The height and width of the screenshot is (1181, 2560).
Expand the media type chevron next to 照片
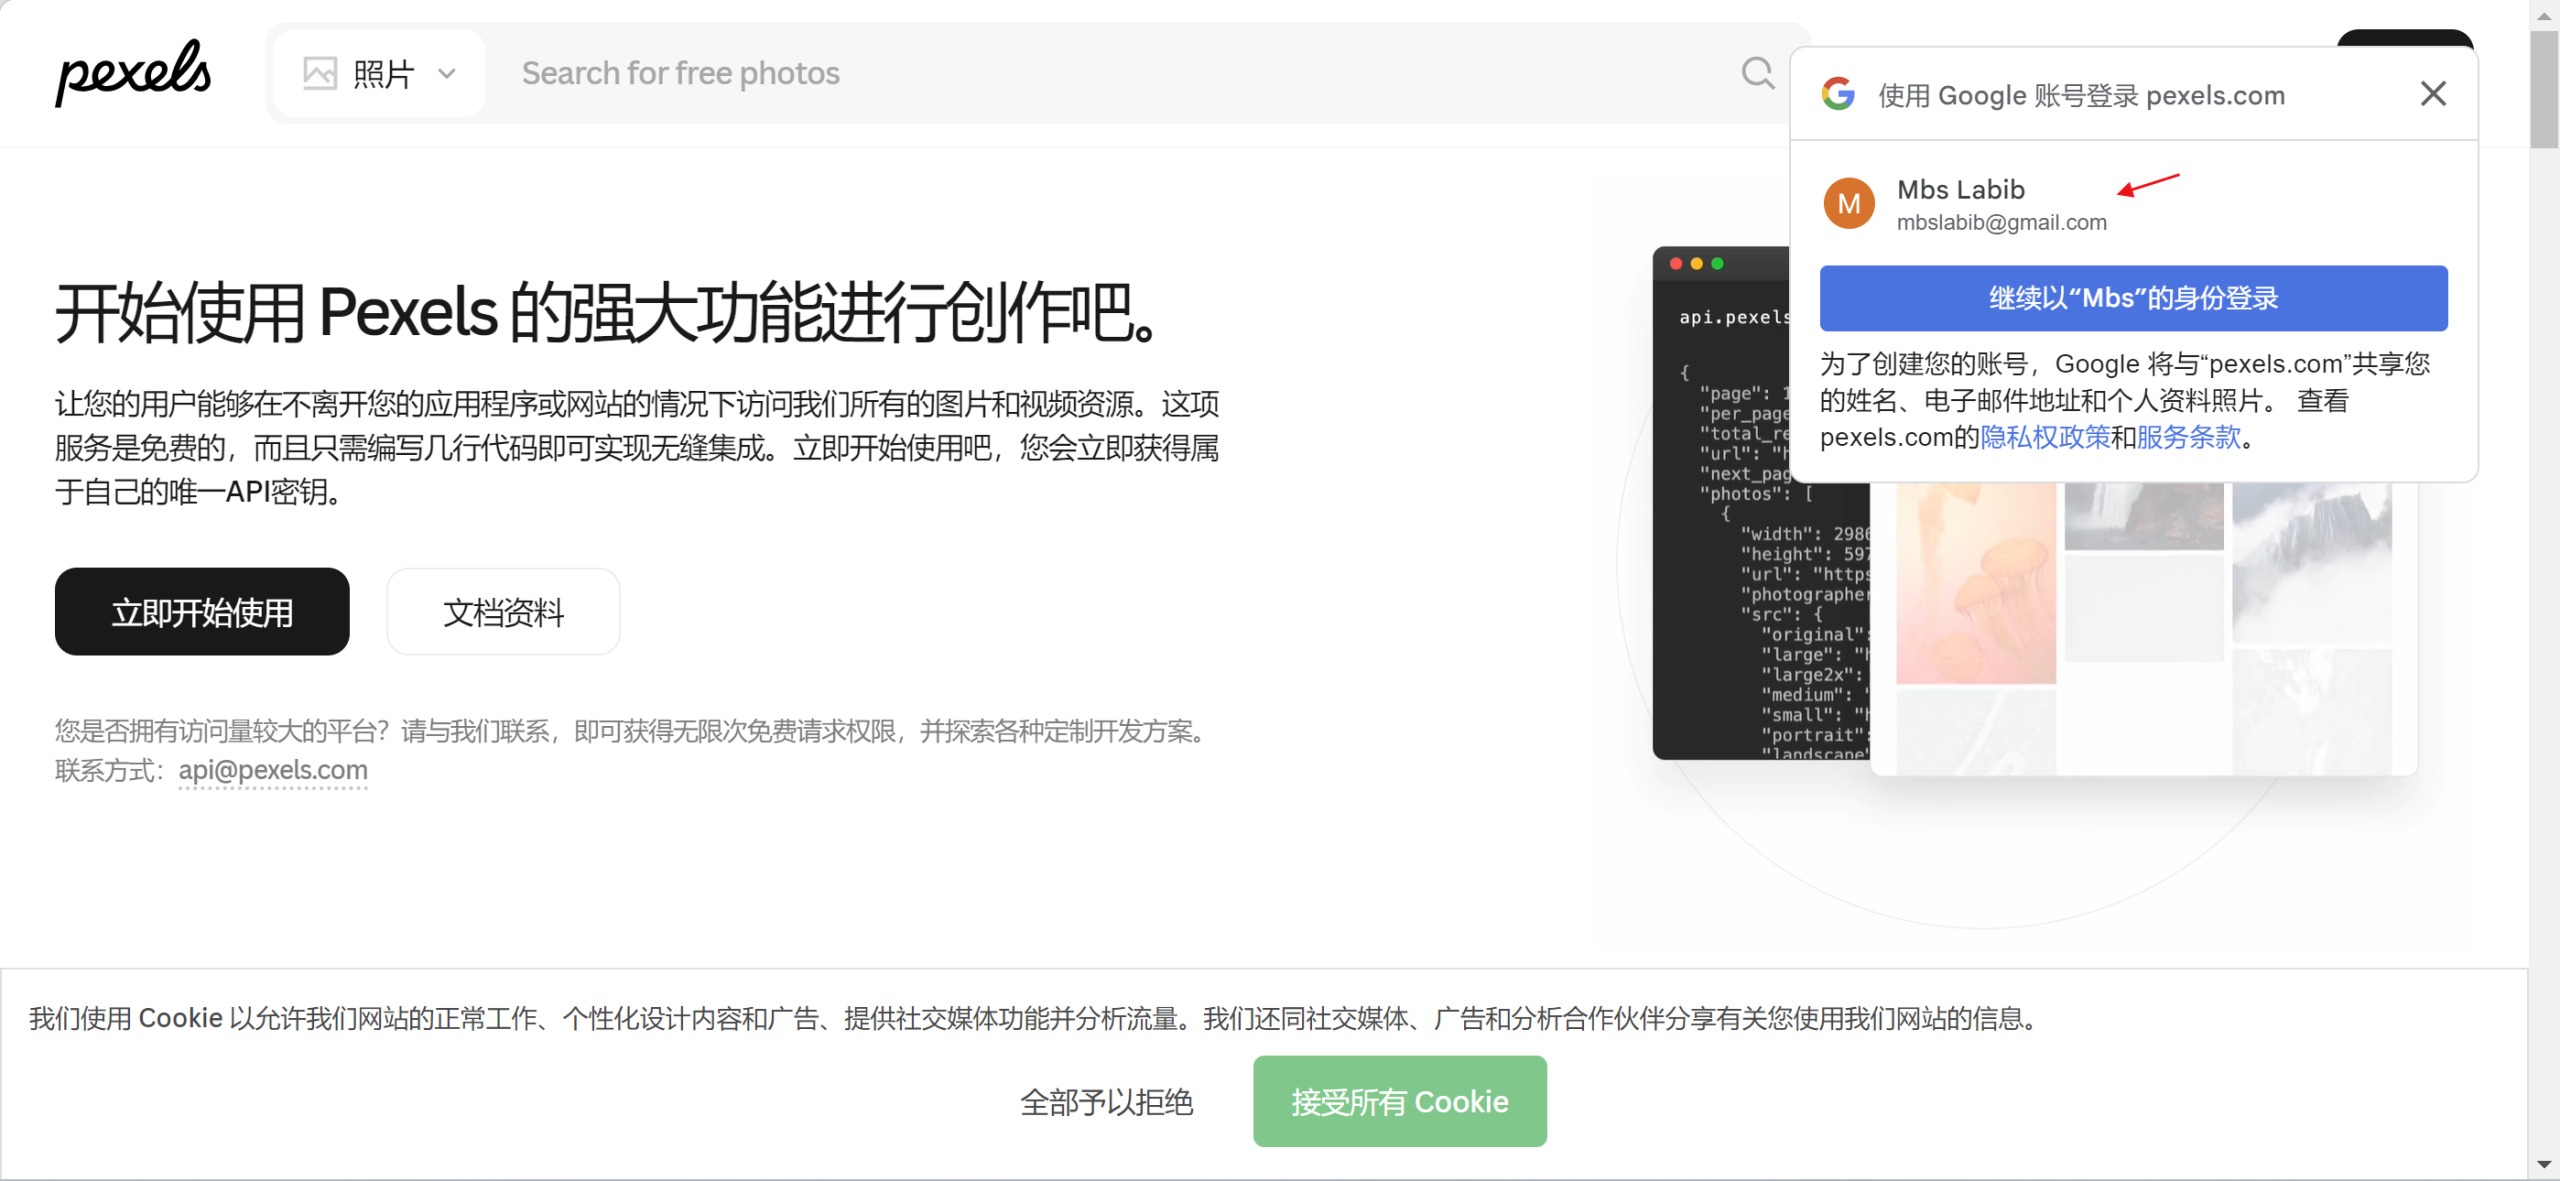pyautogui.click(x=447, y=73)
